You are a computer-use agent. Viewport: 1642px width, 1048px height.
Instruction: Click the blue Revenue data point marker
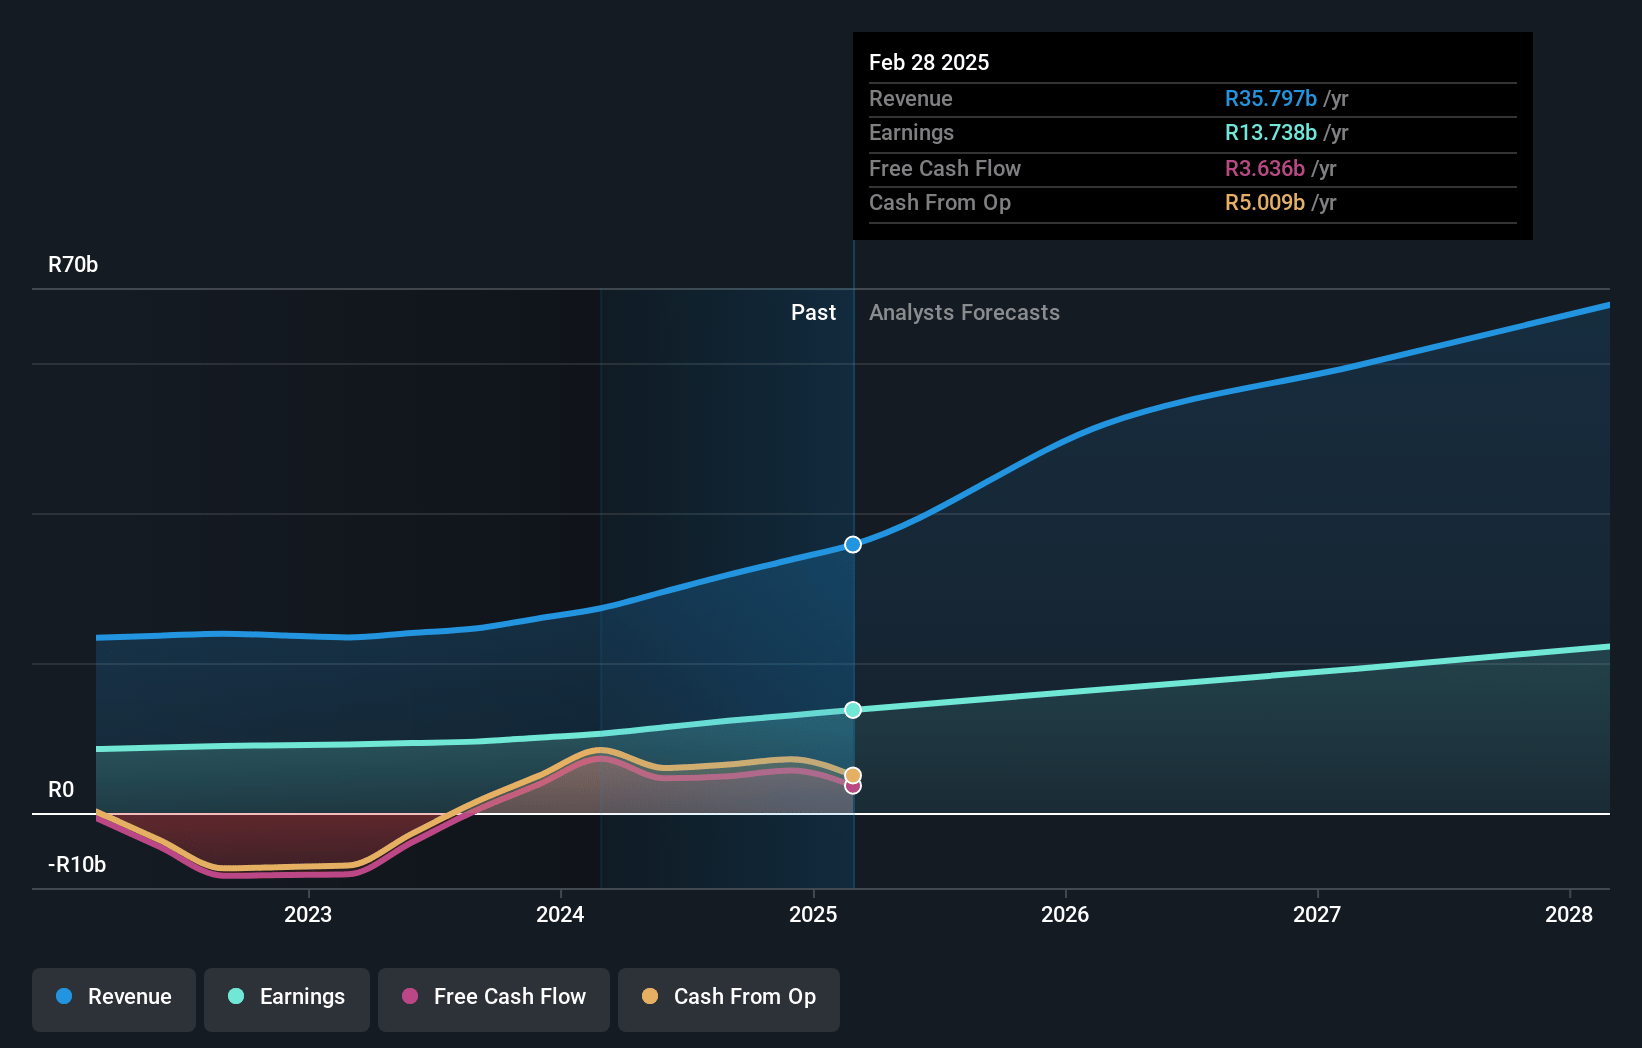coord(853,545)
